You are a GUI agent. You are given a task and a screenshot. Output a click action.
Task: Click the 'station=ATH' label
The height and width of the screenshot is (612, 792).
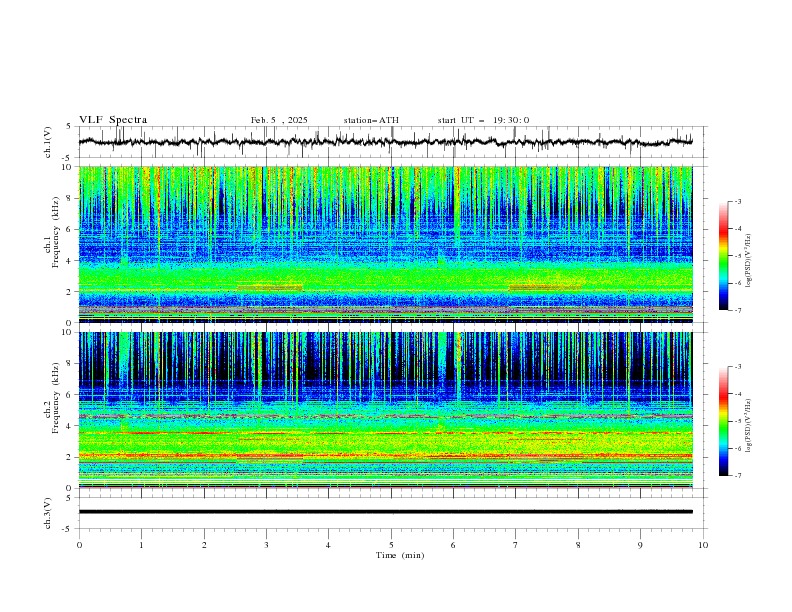click(371, 120)
